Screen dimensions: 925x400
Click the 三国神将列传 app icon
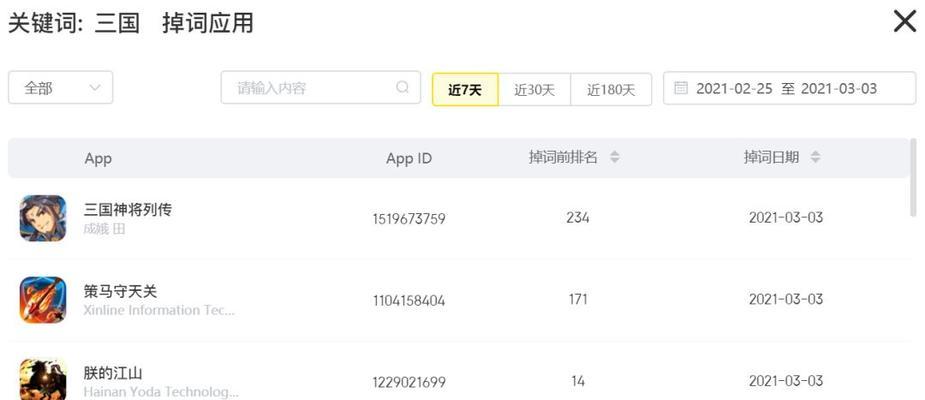pyautogui.click(x=42, y=218)
